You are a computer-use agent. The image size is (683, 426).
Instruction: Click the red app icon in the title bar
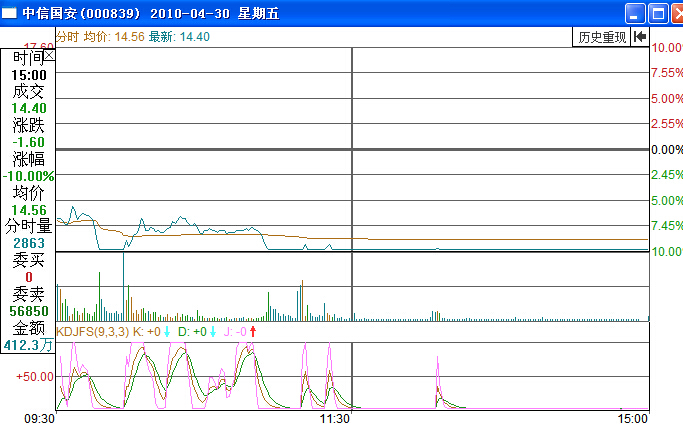coord(10,13)
